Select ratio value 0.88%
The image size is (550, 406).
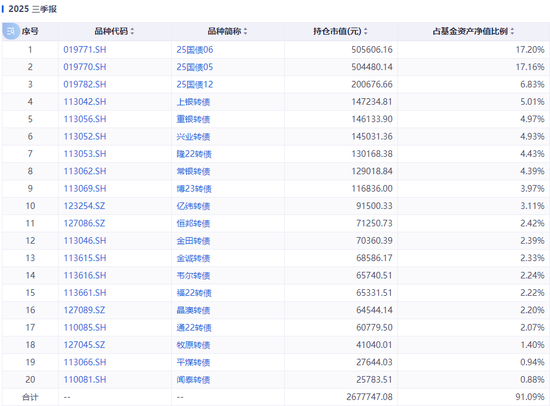532,380
